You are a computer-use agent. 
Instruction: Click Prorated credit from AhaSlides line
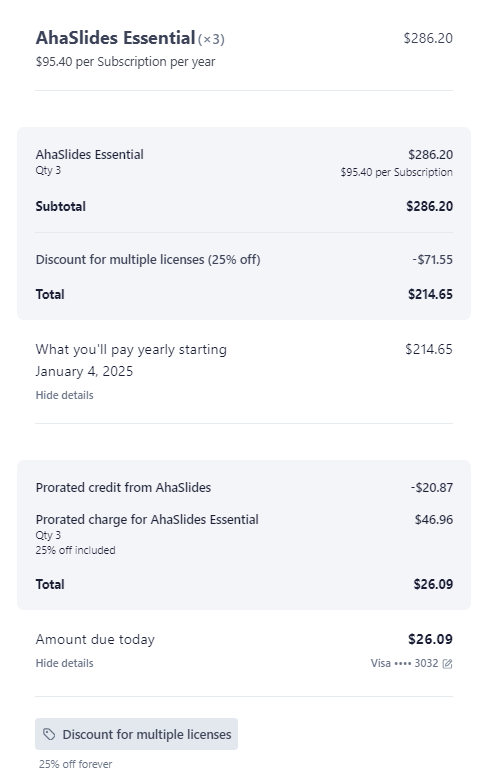(x=123, y=488)
